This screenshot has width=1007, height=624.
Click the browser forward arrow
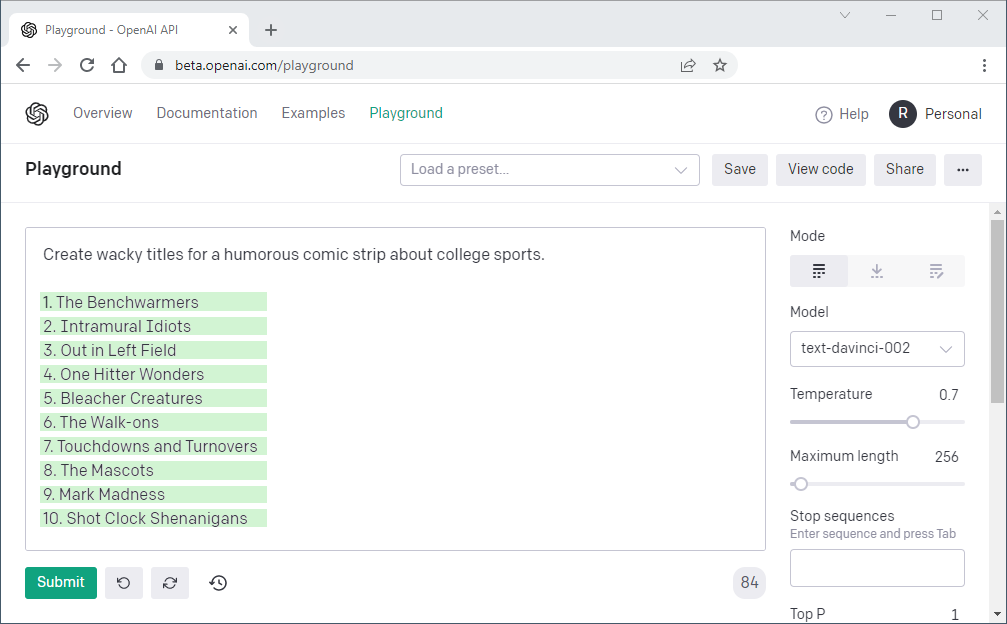(x=55, y=65)
